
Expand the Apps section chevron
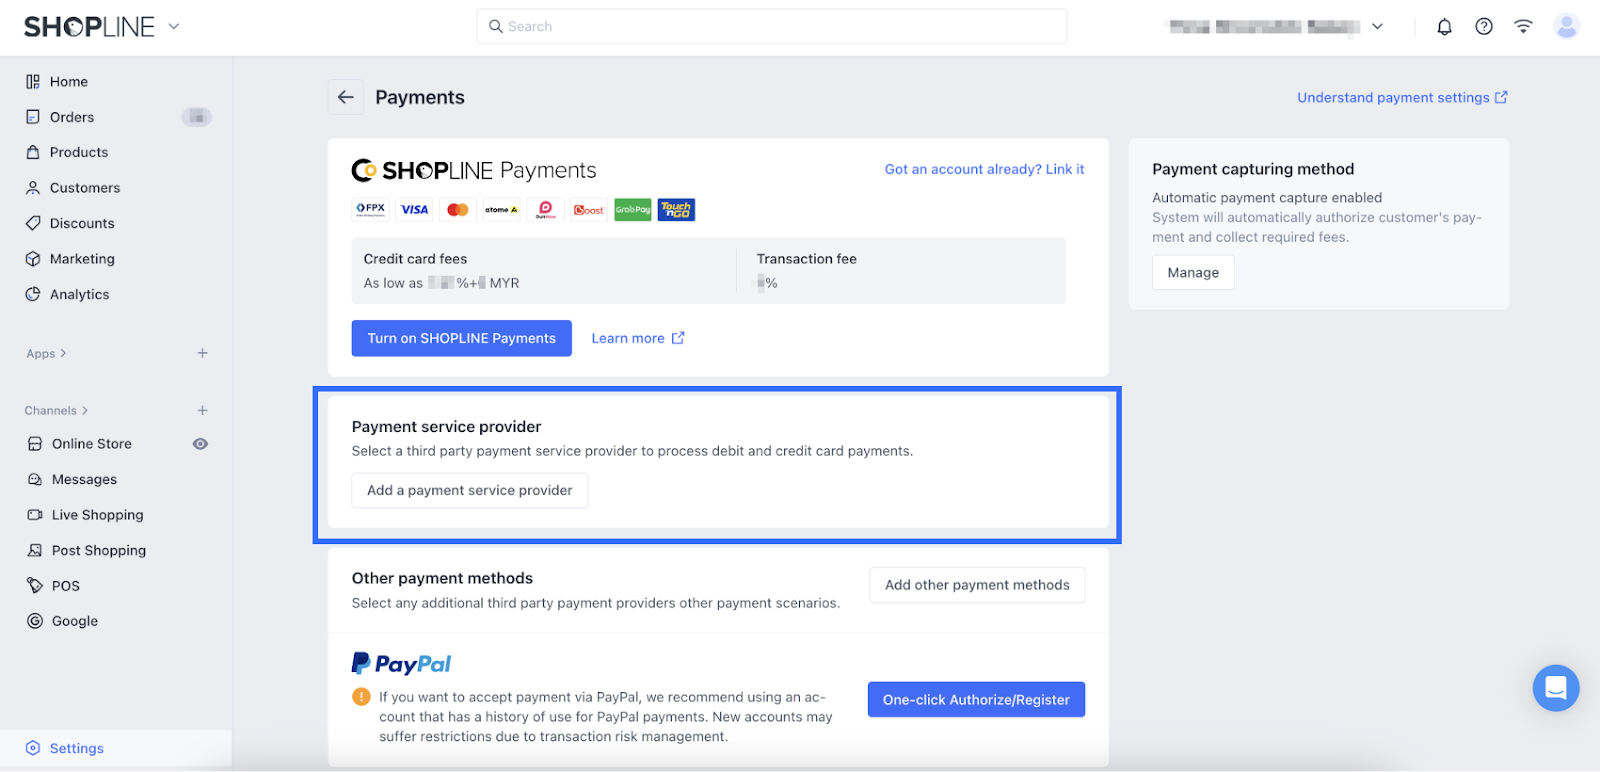63,353
